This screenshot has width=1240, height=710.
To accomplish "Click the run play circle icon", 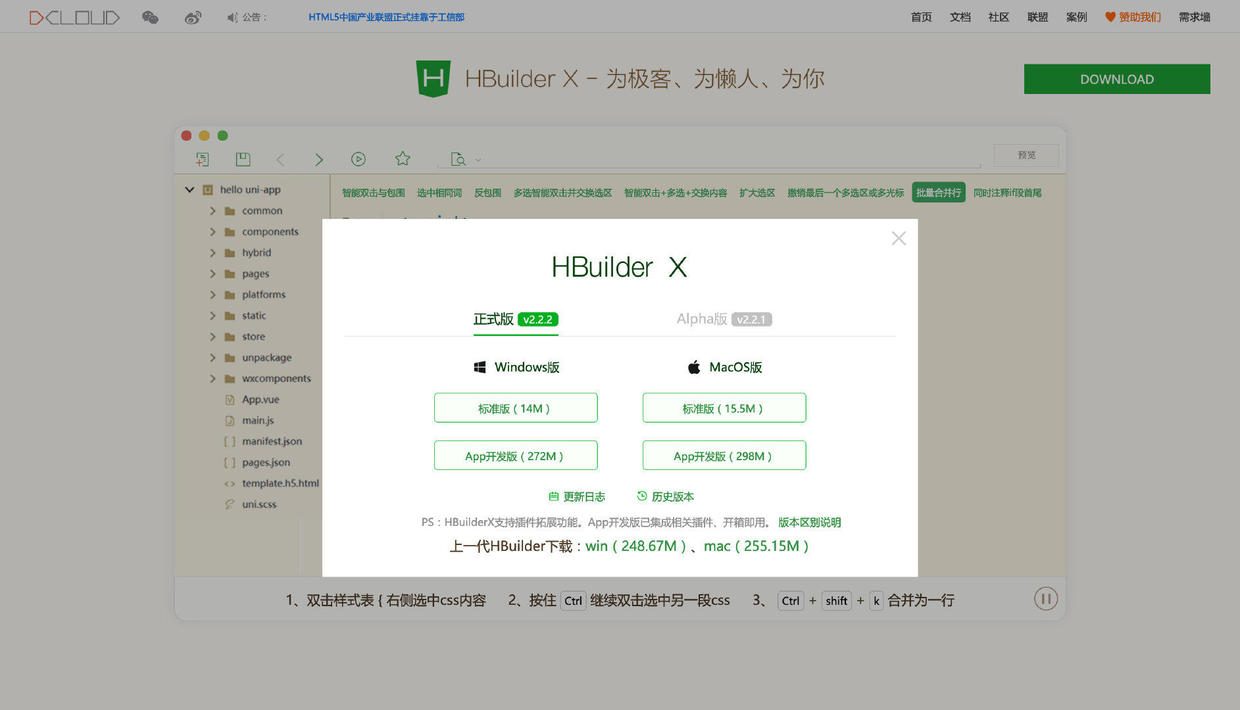I will click(x=358, y=159).
